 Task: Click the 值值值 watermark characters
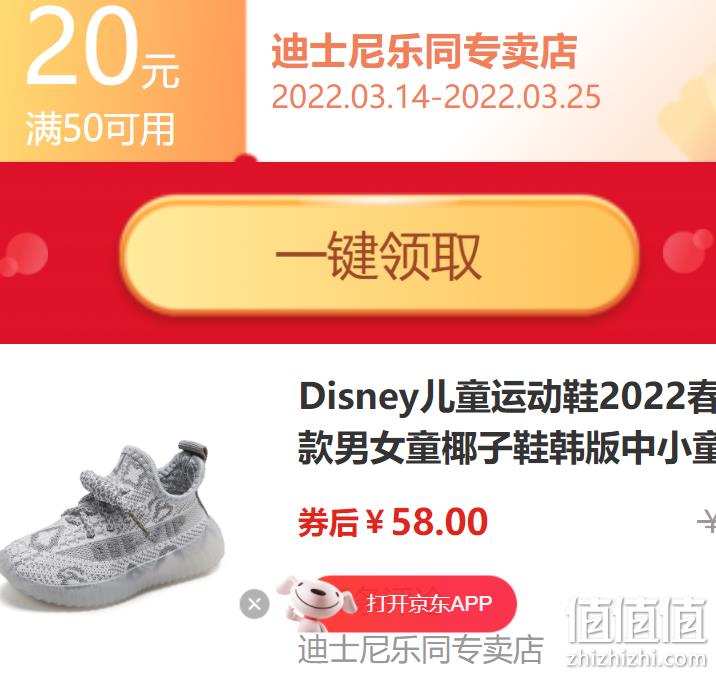[x=636, y=621]
